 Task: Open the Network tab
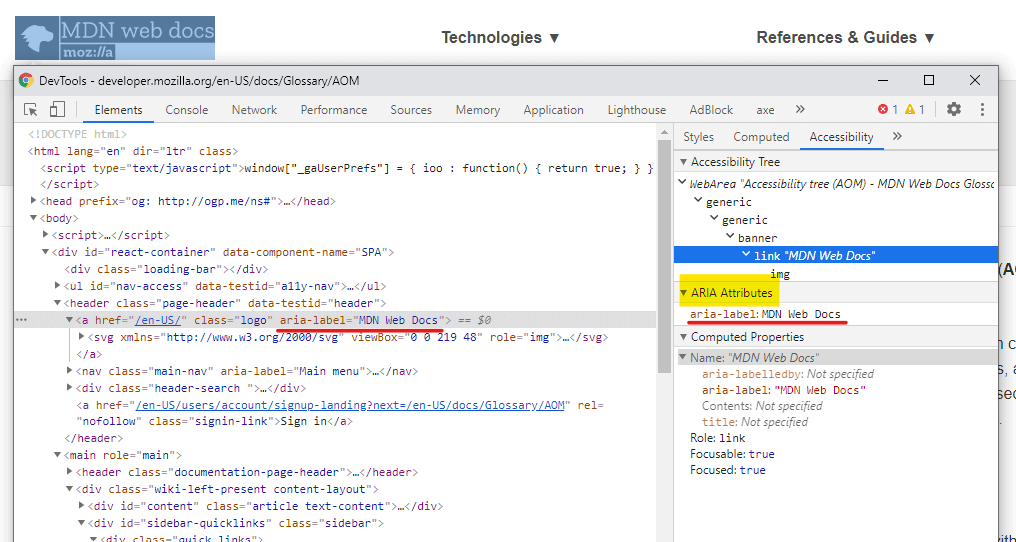254,110
